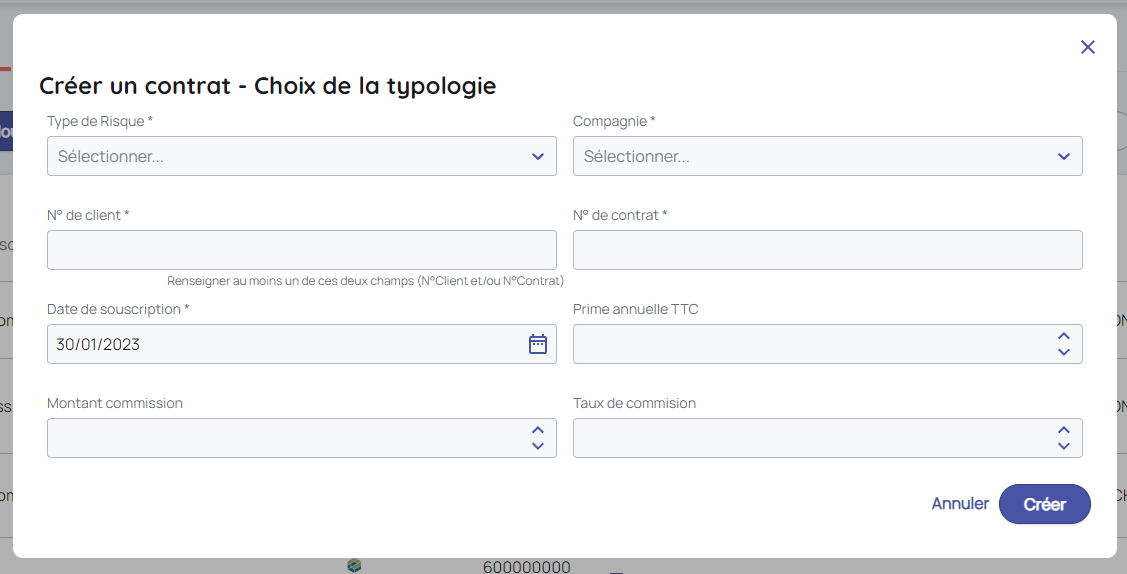This screenshot has width=1127, height=574.
Task: Increase the Taux de commision value
Action: (1064, 430)
